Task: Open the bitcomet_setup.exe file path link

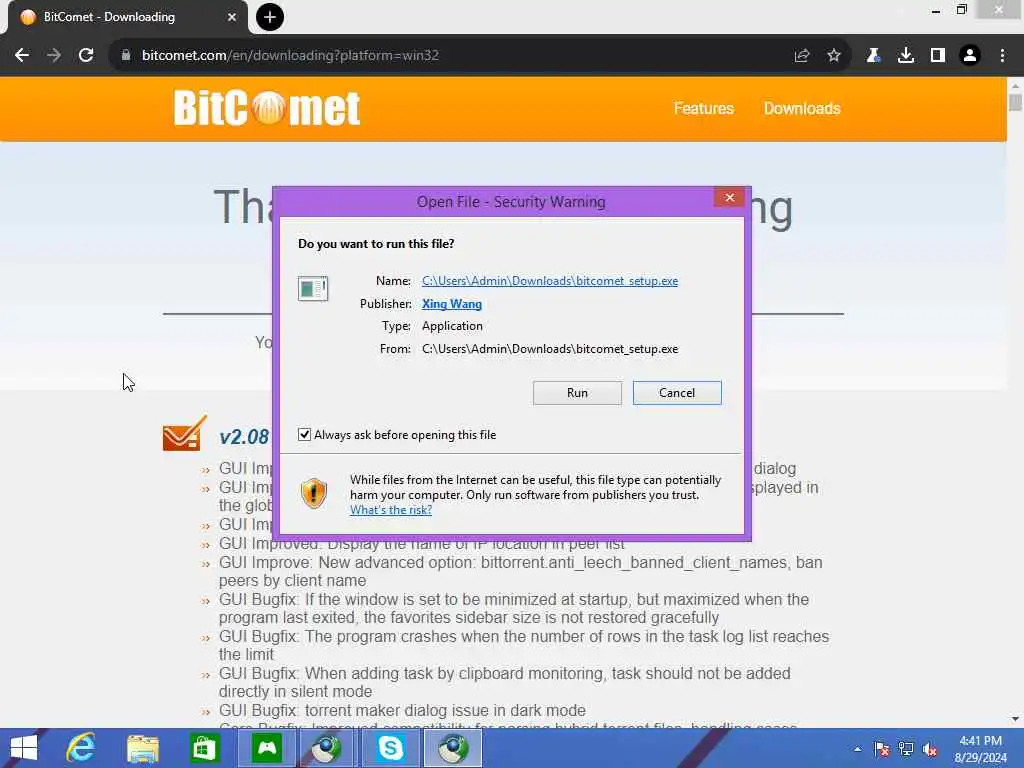Action: tap(550, 281)
